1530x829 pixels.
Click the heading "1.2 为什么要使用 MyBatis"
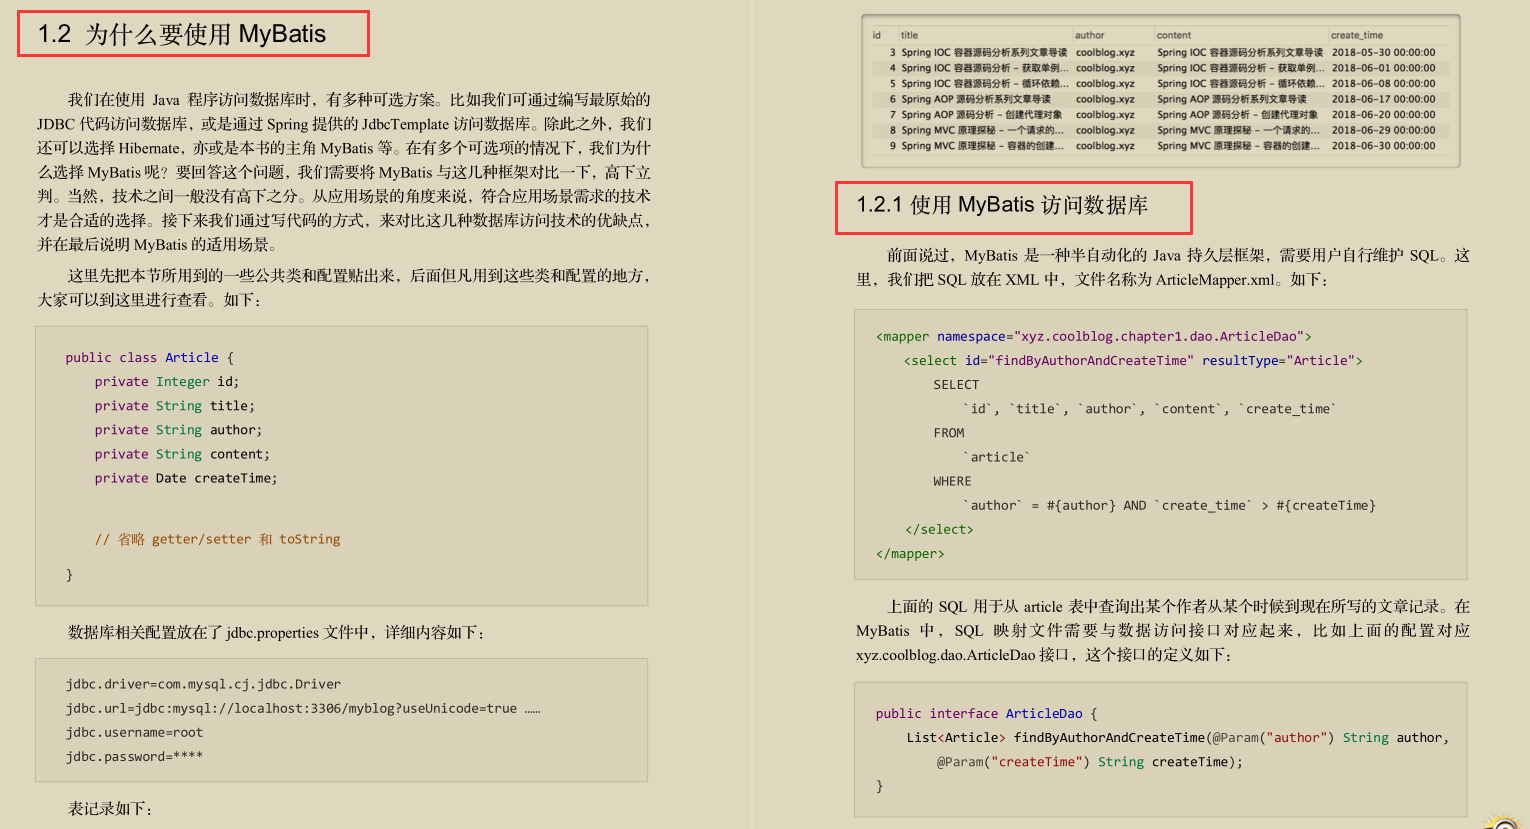tap(182, 34)
